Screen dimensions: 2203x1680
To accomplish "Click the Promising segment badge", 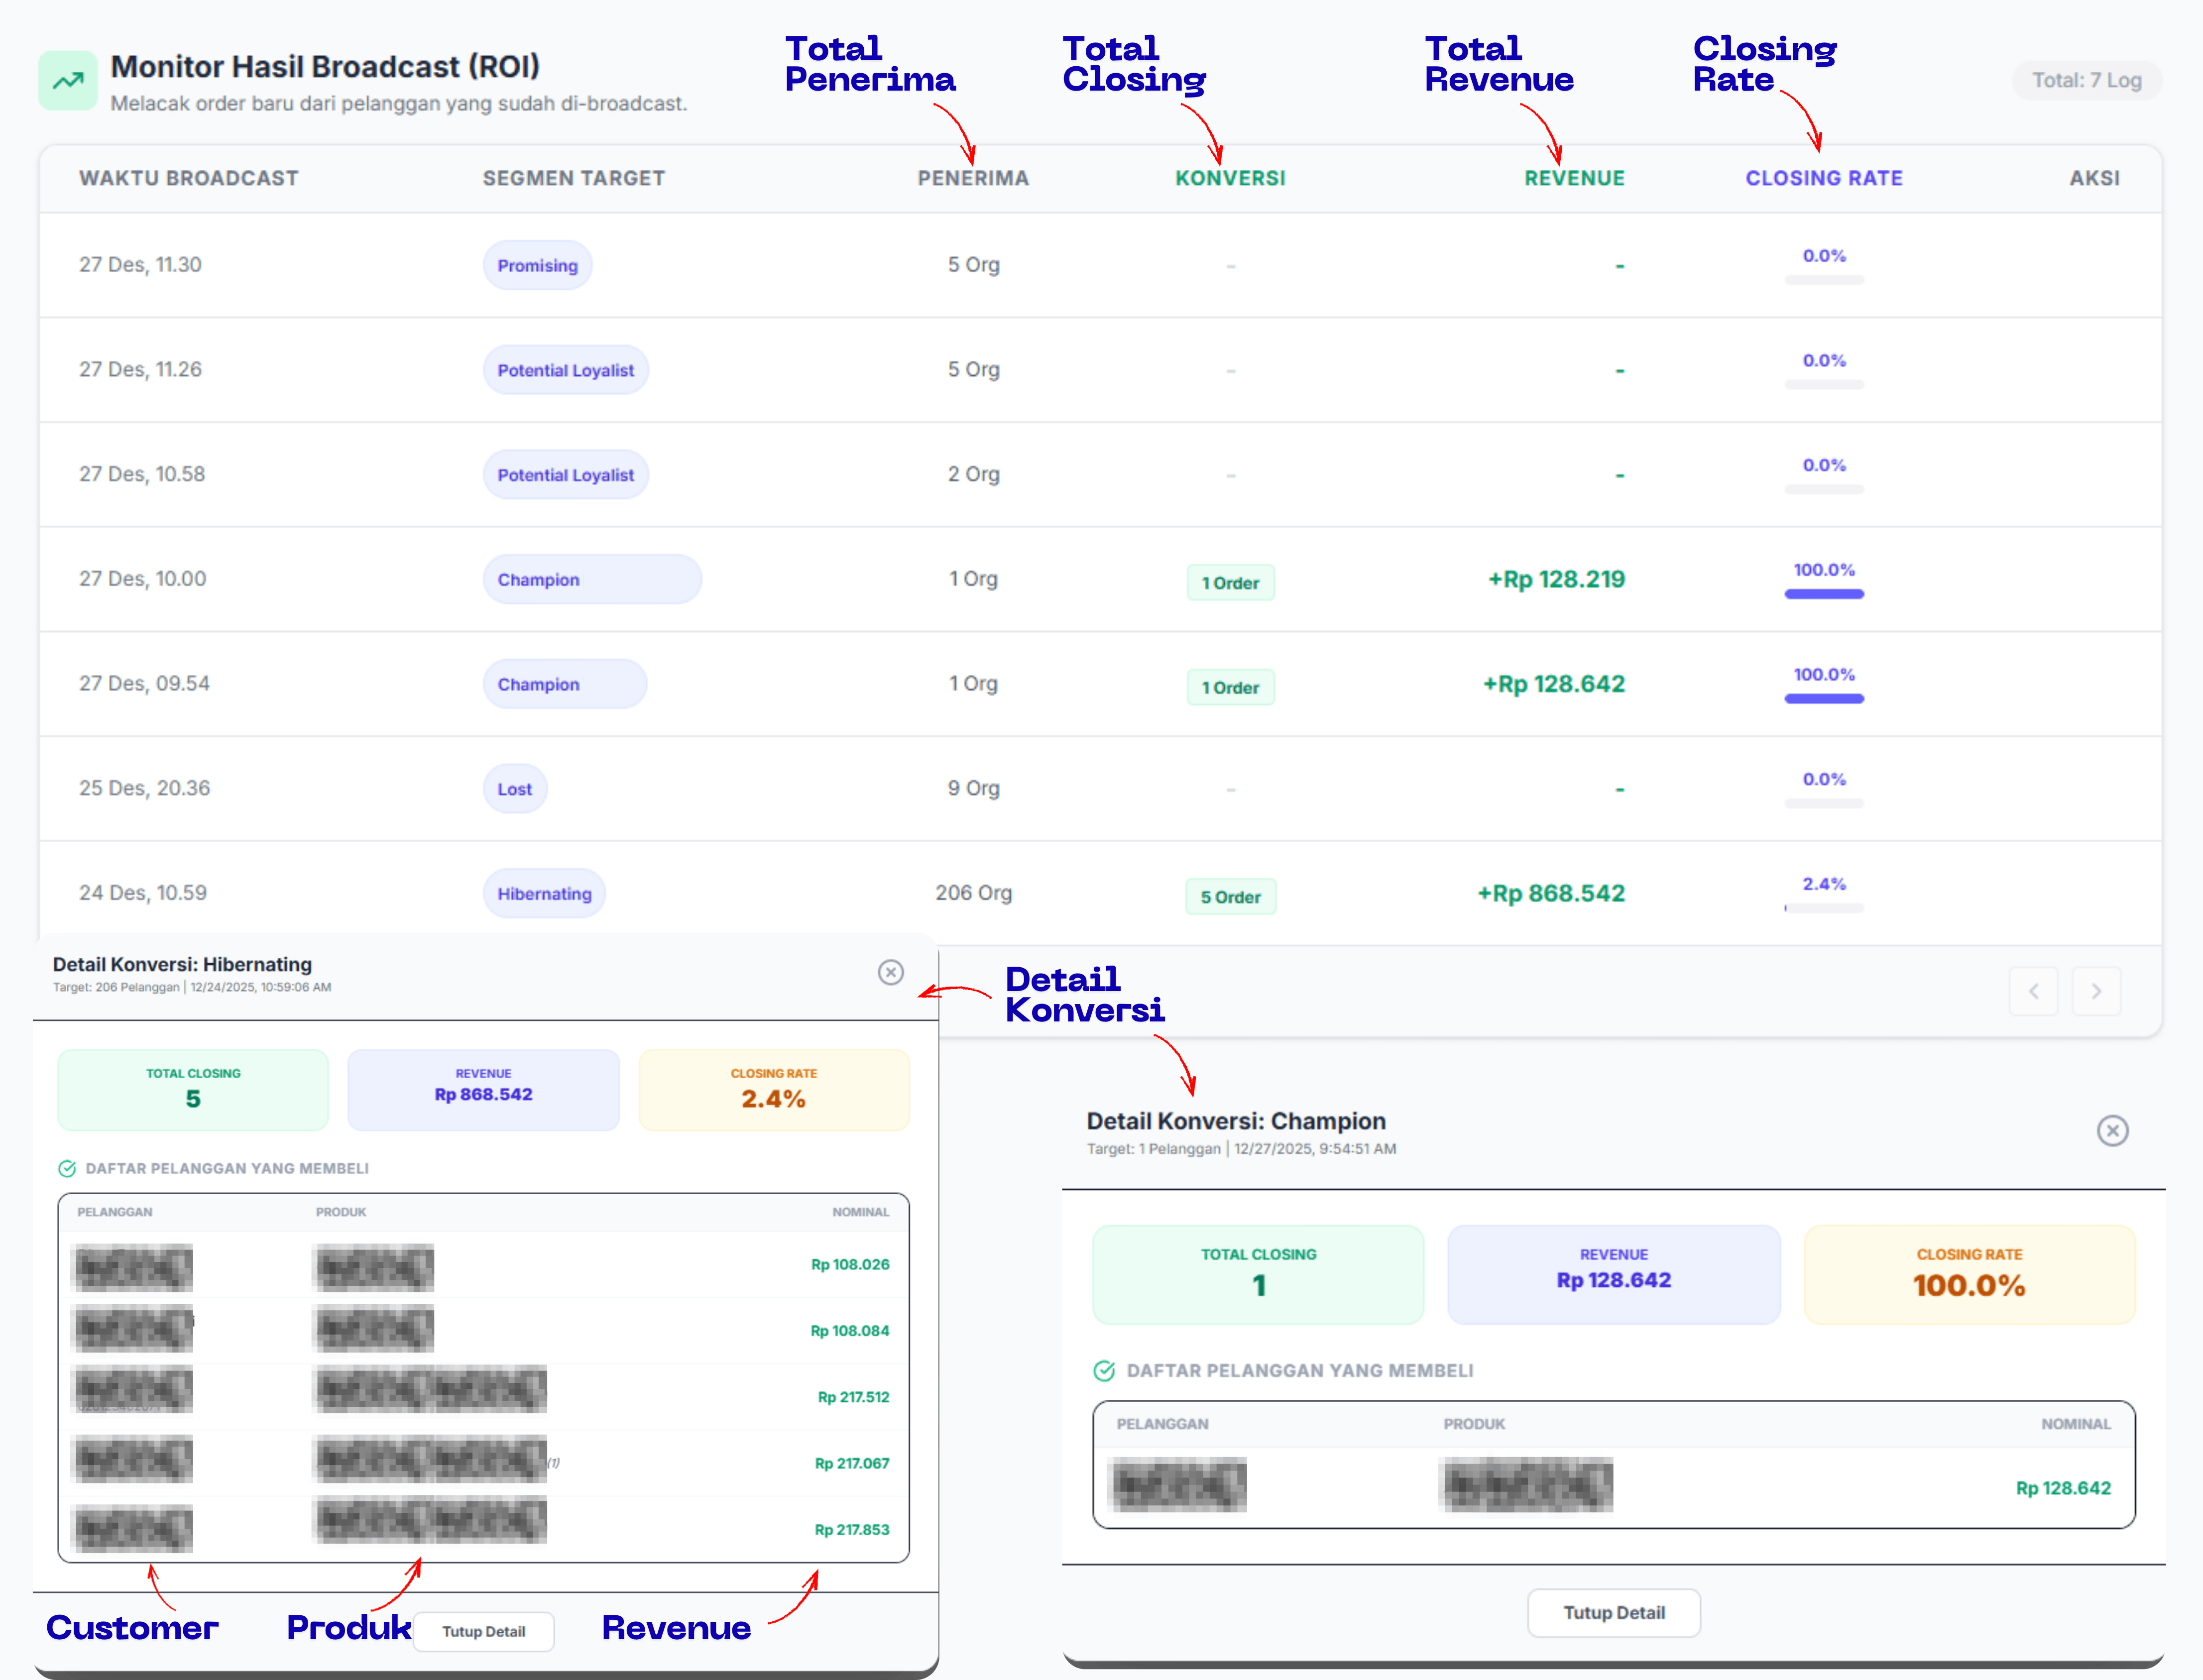I will [x=537, y=265].
